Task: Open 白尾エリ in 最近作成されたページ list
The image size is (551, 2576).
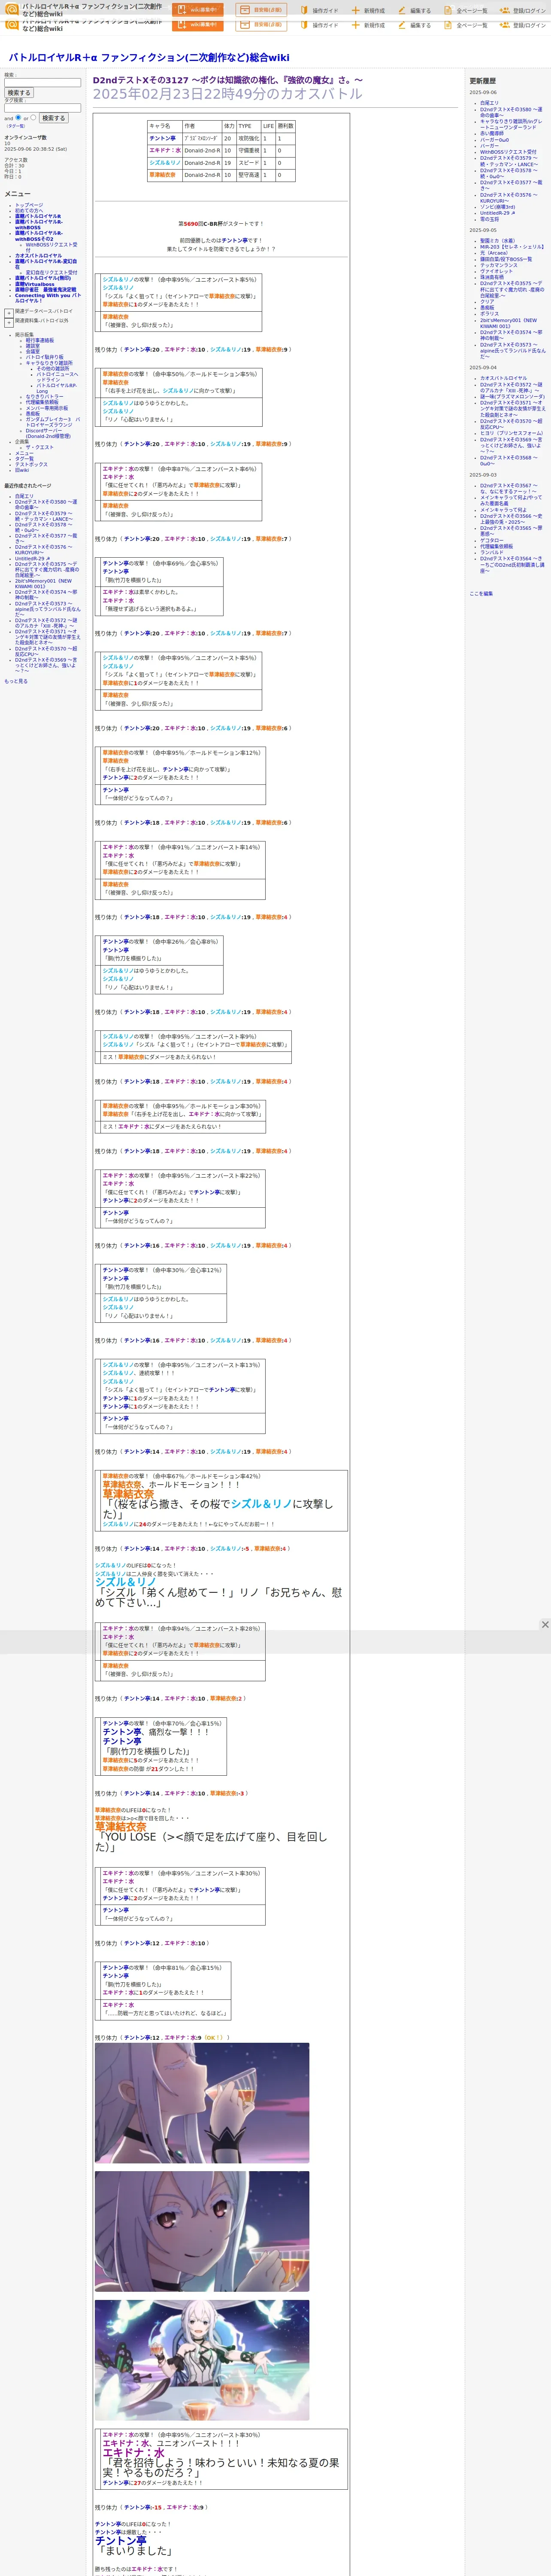Action: (x=24, y=496)
